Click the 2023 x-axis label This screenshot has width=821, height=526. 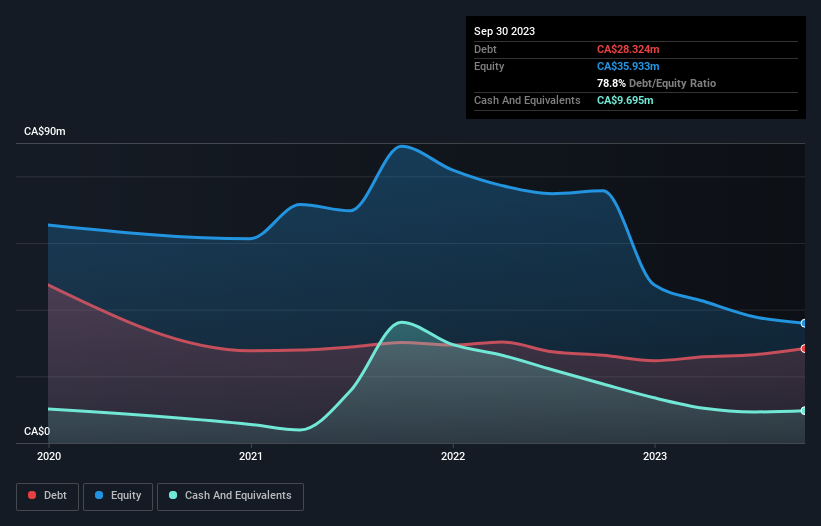(655, 456)
